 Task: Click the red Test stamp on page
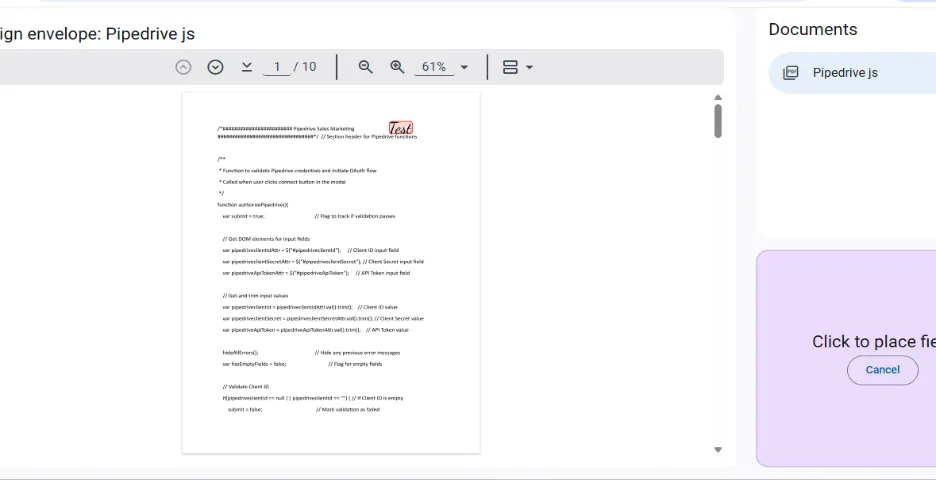[401, 128]
